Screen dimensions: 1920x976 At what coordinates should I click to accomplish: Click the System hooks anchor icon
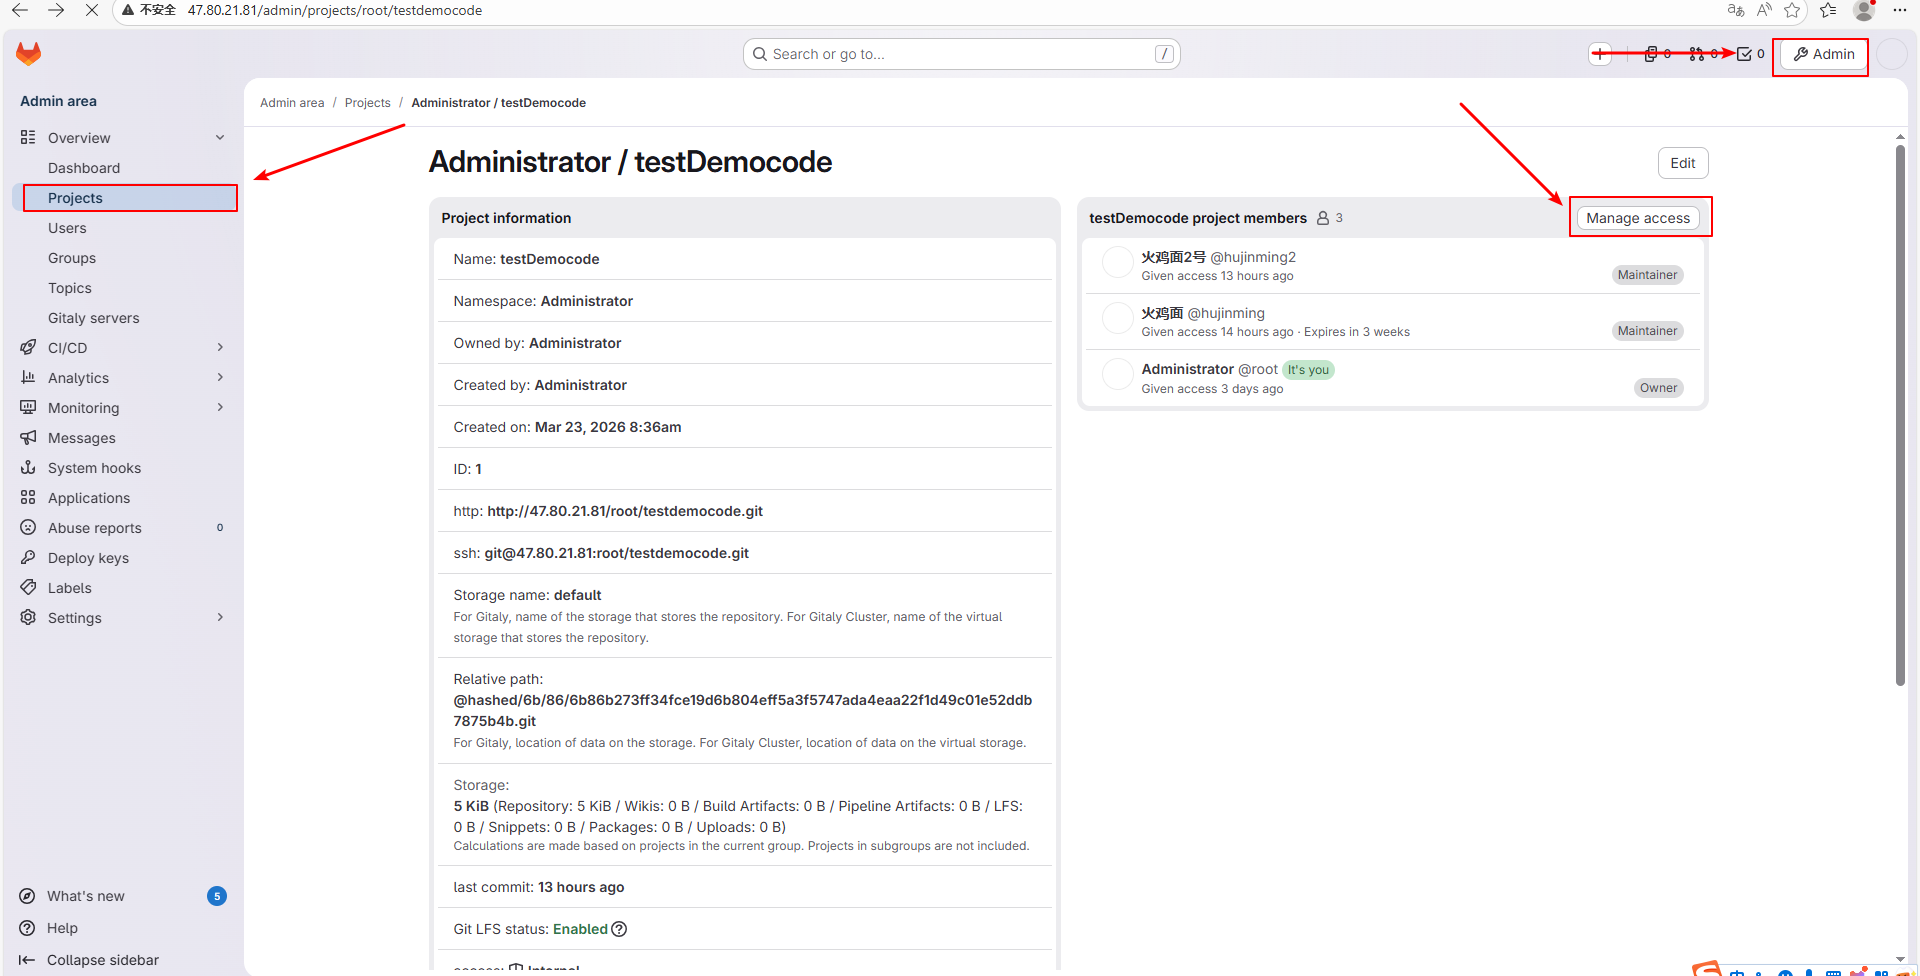point(28,467)
